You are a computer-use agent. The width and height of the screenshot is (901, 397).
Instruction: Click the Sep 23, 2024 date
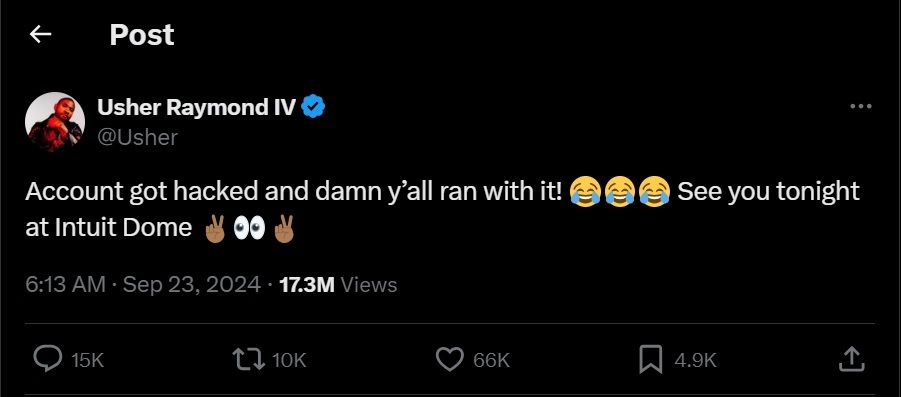coord(192,285)
